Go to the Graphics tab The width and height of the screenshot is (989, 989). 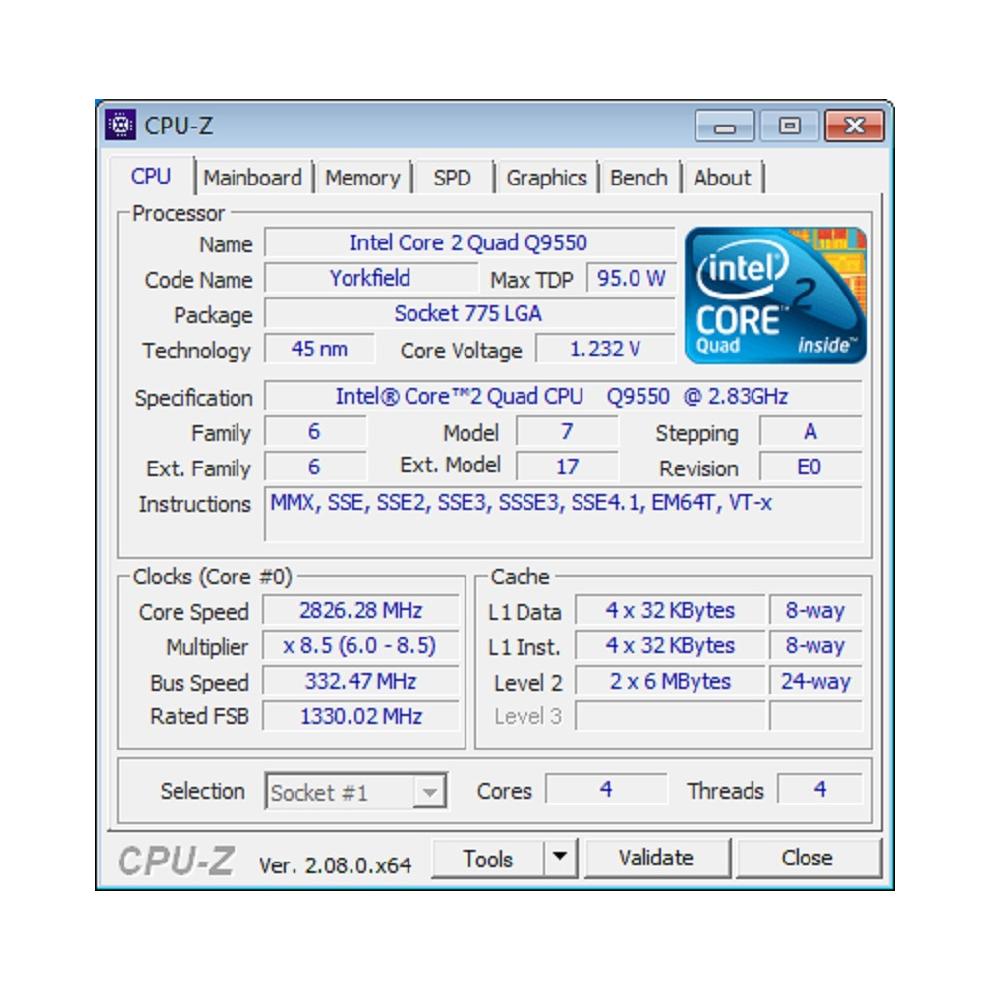(546, 178)
